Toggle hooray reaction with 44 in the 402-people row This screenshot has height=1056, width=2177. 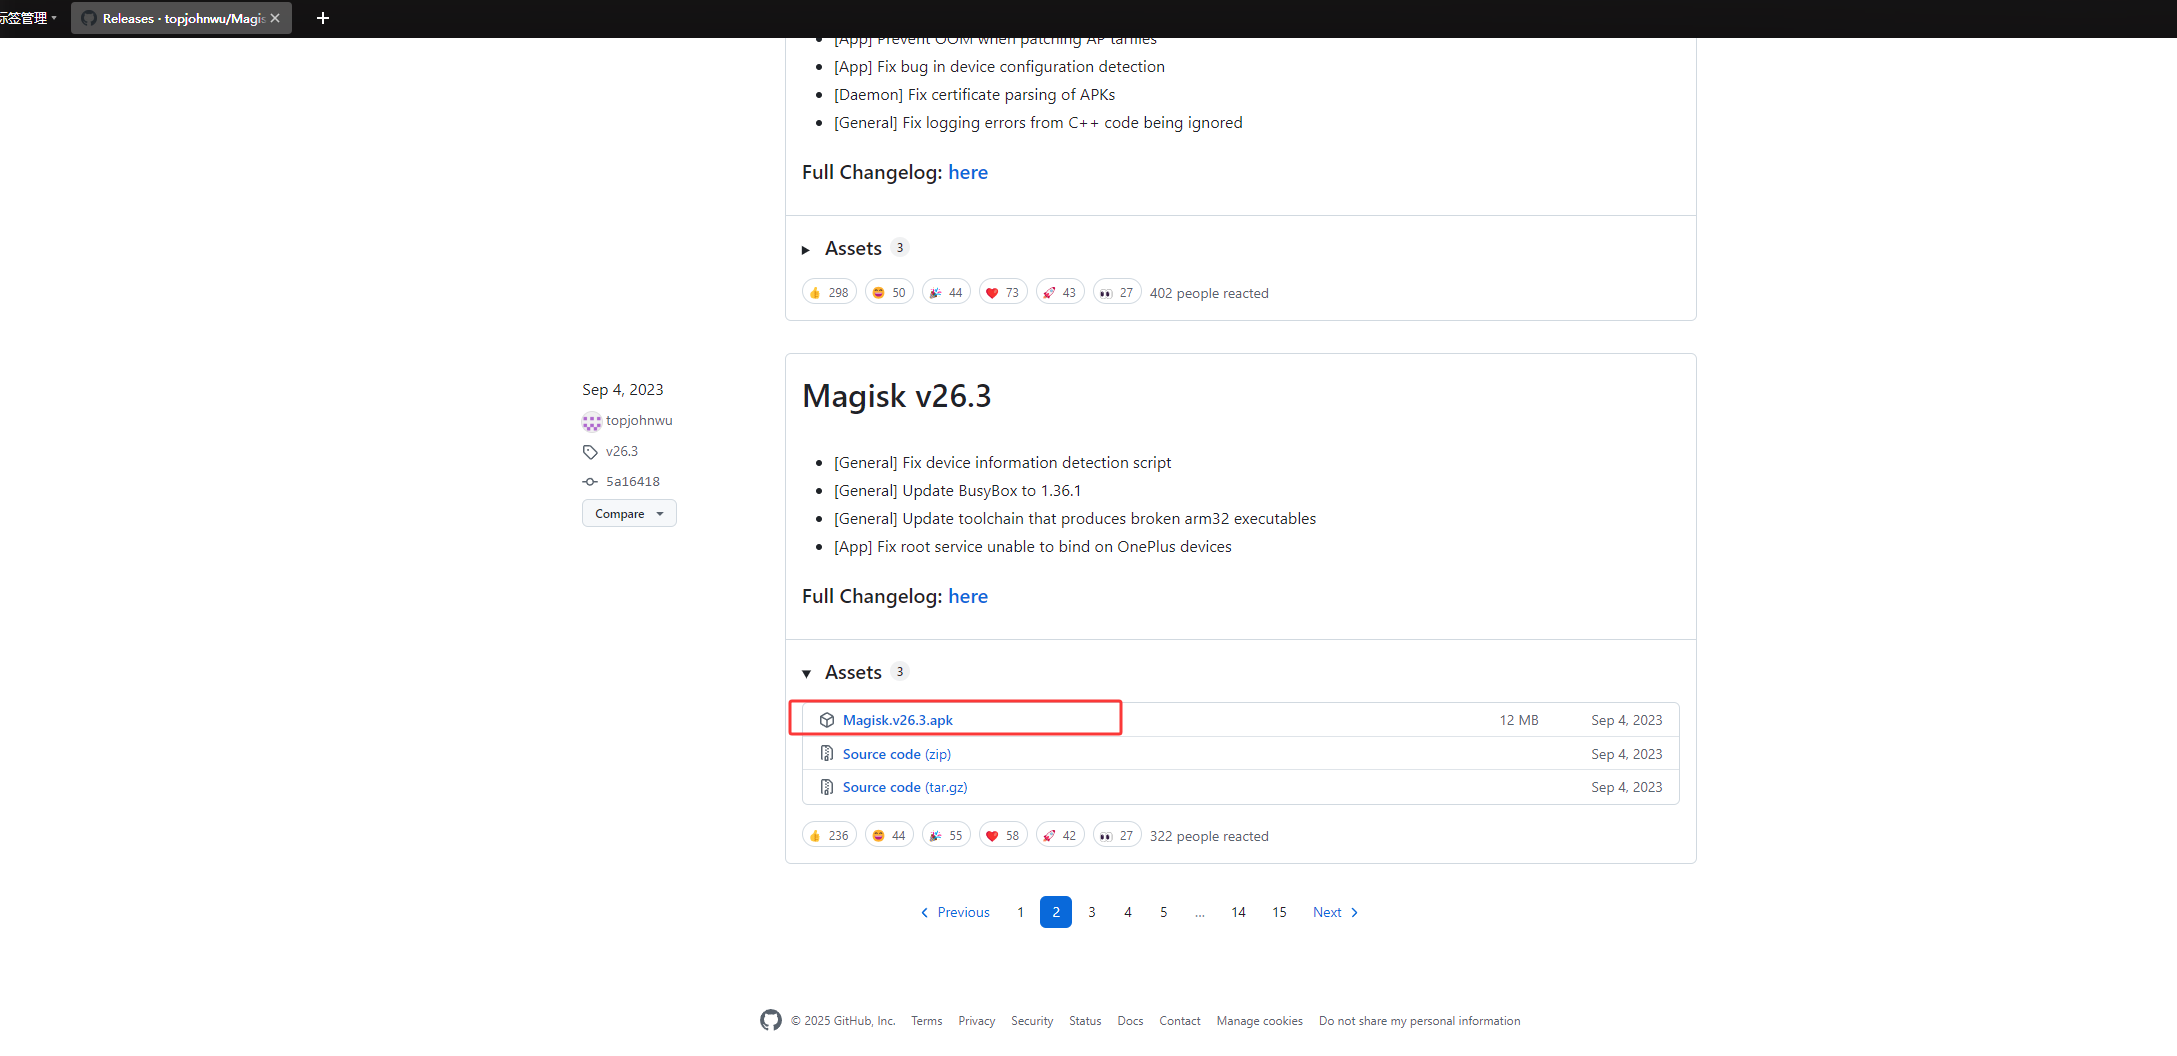[x=946, y=292]
